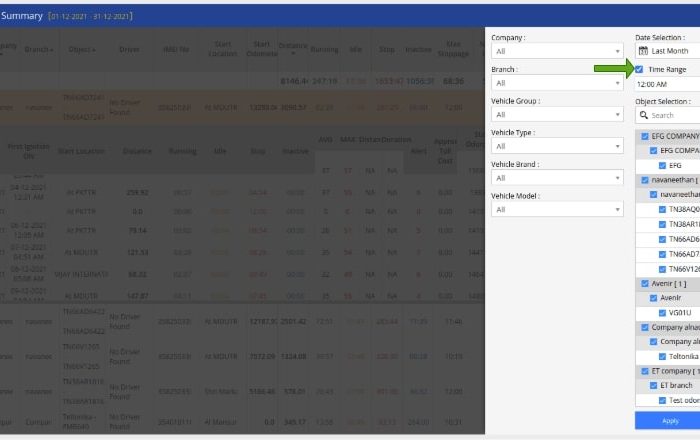The width and height of the screenshot is (700, 441).
Task: Uncheck the TN38AQ vehicle checkbox
Action: (663, 209)
